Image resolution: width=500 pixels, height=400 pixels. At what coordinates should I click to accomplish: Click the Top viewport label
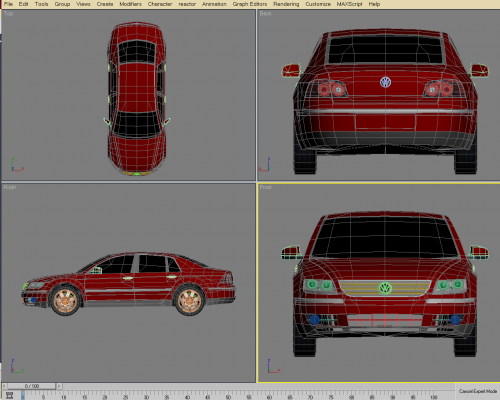(x=8, y=13)
